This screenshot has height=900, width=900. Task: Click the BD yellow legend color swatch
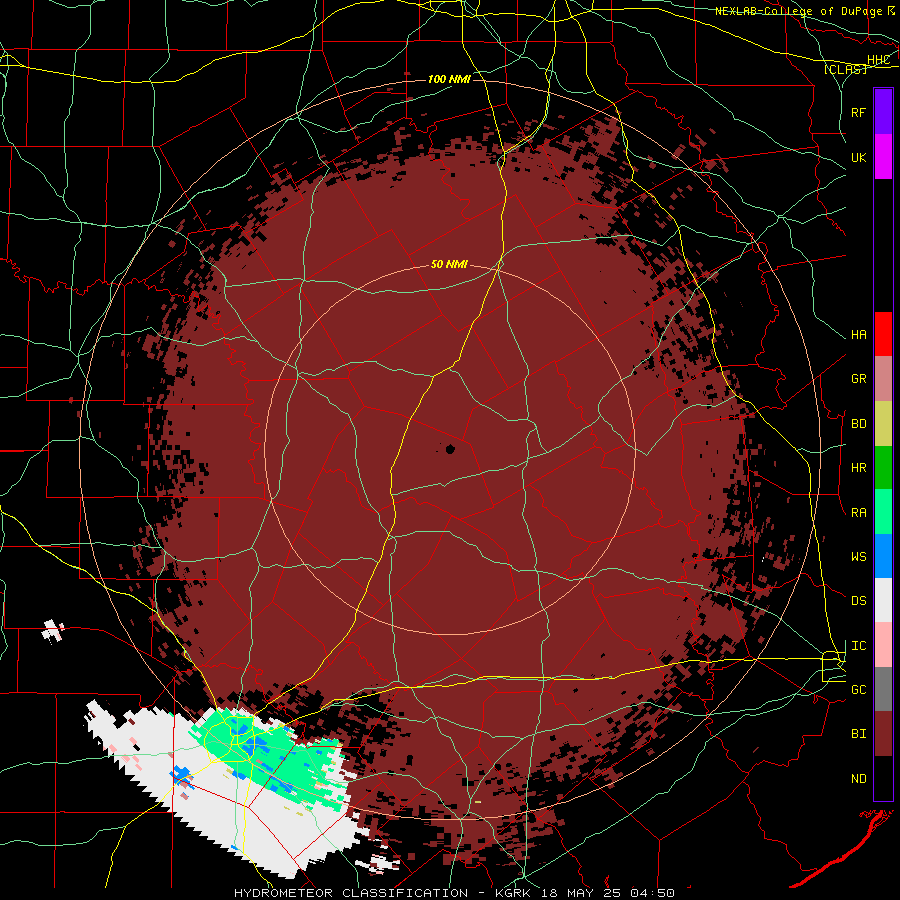(883, 424)
